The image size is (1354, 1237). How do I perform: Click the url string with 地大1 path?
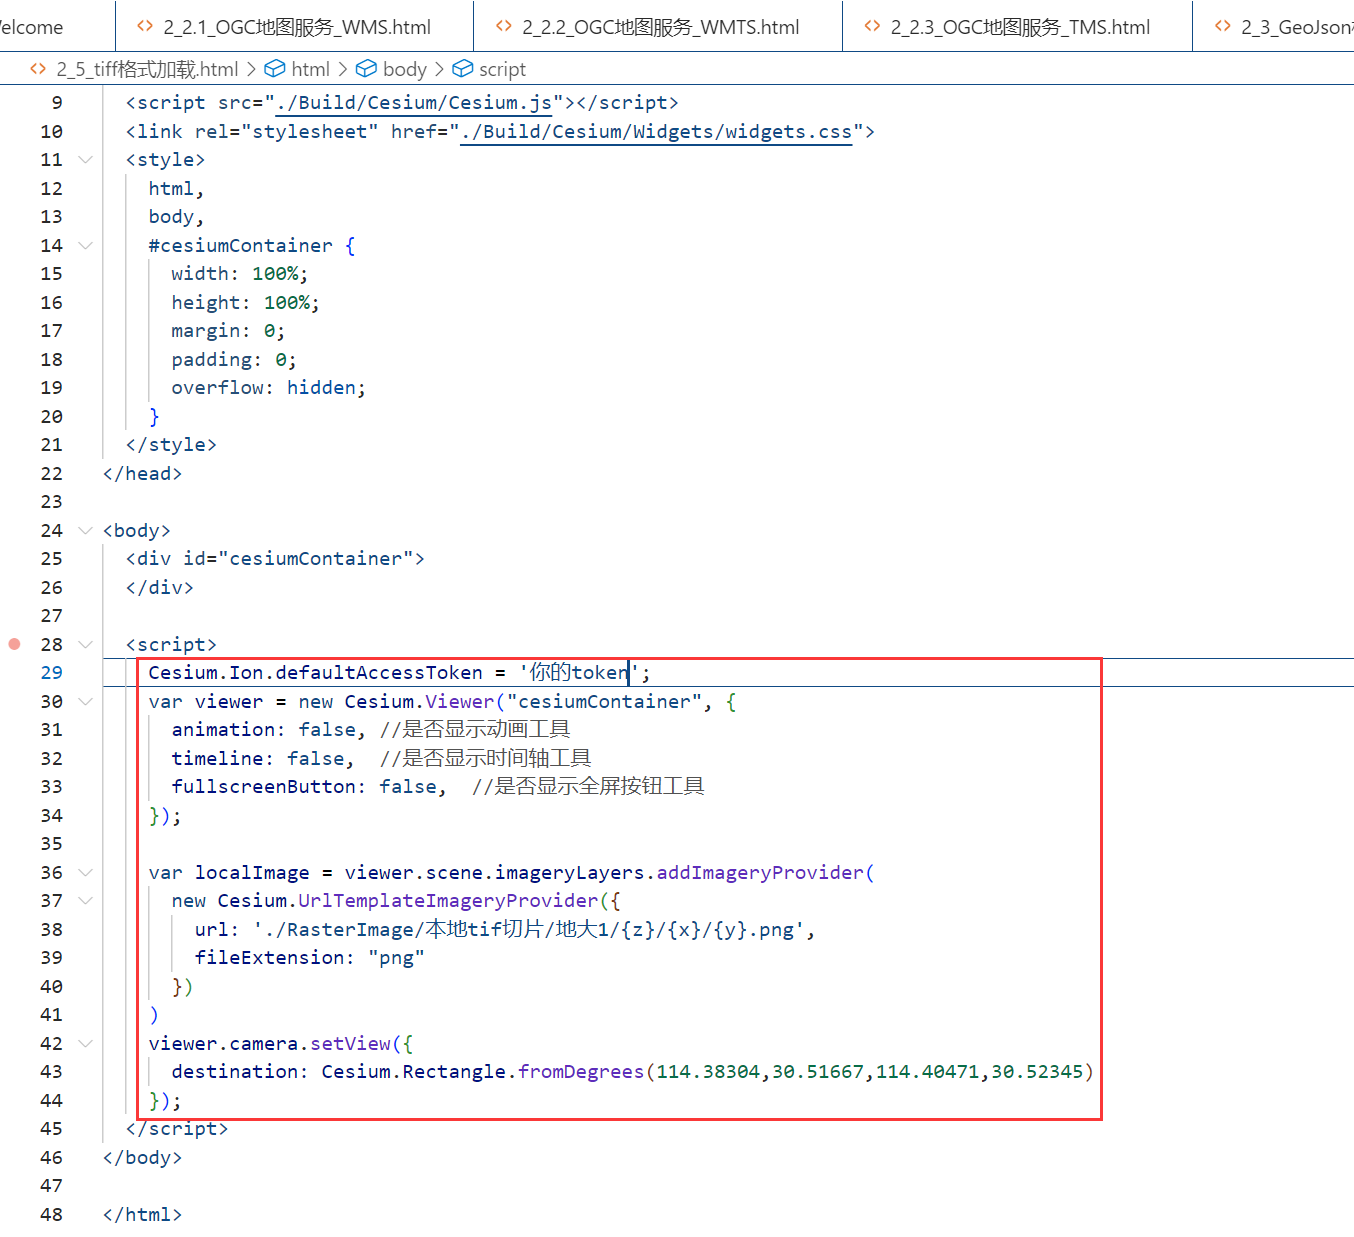(x=529, y=930)
